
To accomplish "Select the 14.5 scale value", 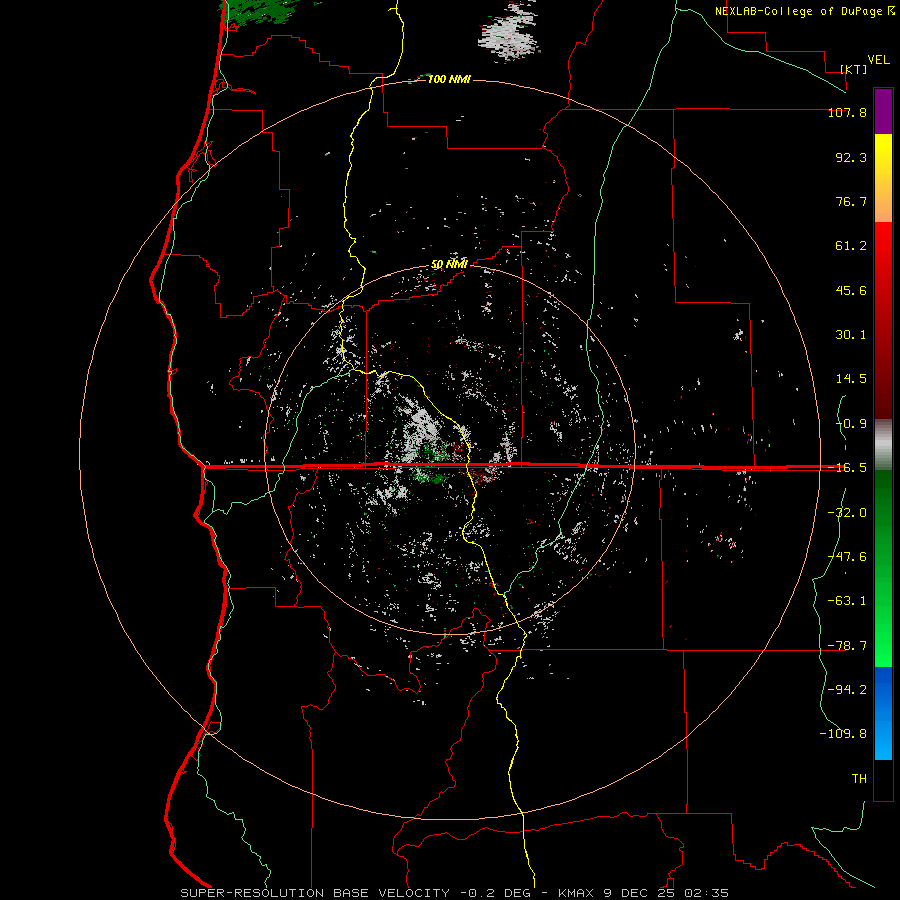I will coord(851,379).
